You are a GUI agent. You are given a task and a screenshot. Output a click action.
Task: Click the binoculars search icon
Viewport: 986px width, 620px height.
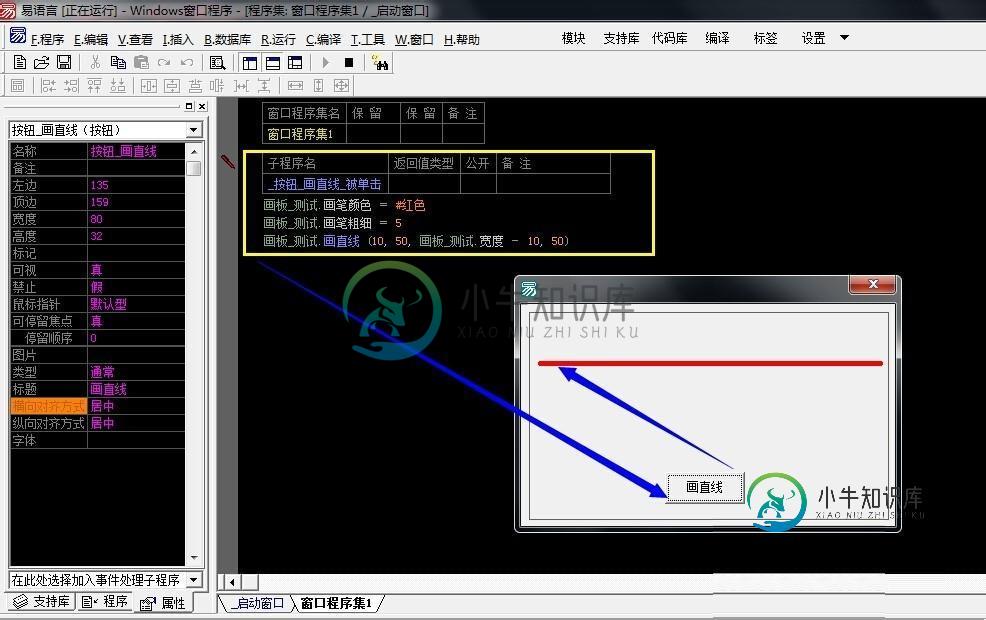click(x=380, y=63)
